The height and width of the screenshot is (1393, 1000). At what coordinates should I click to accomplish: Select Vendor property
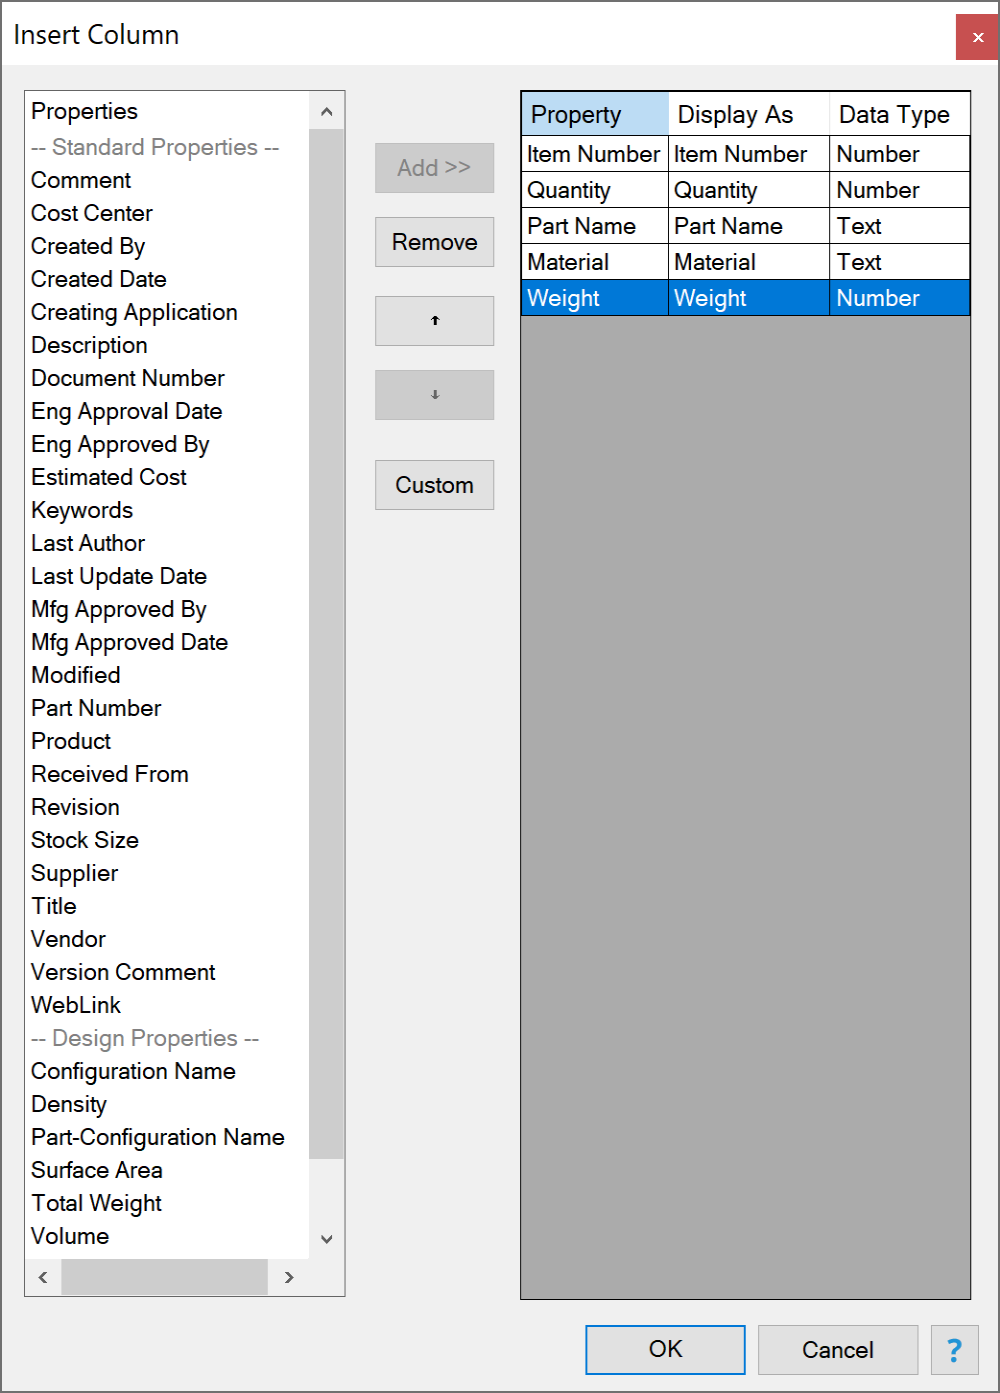(x=68, y=939)
